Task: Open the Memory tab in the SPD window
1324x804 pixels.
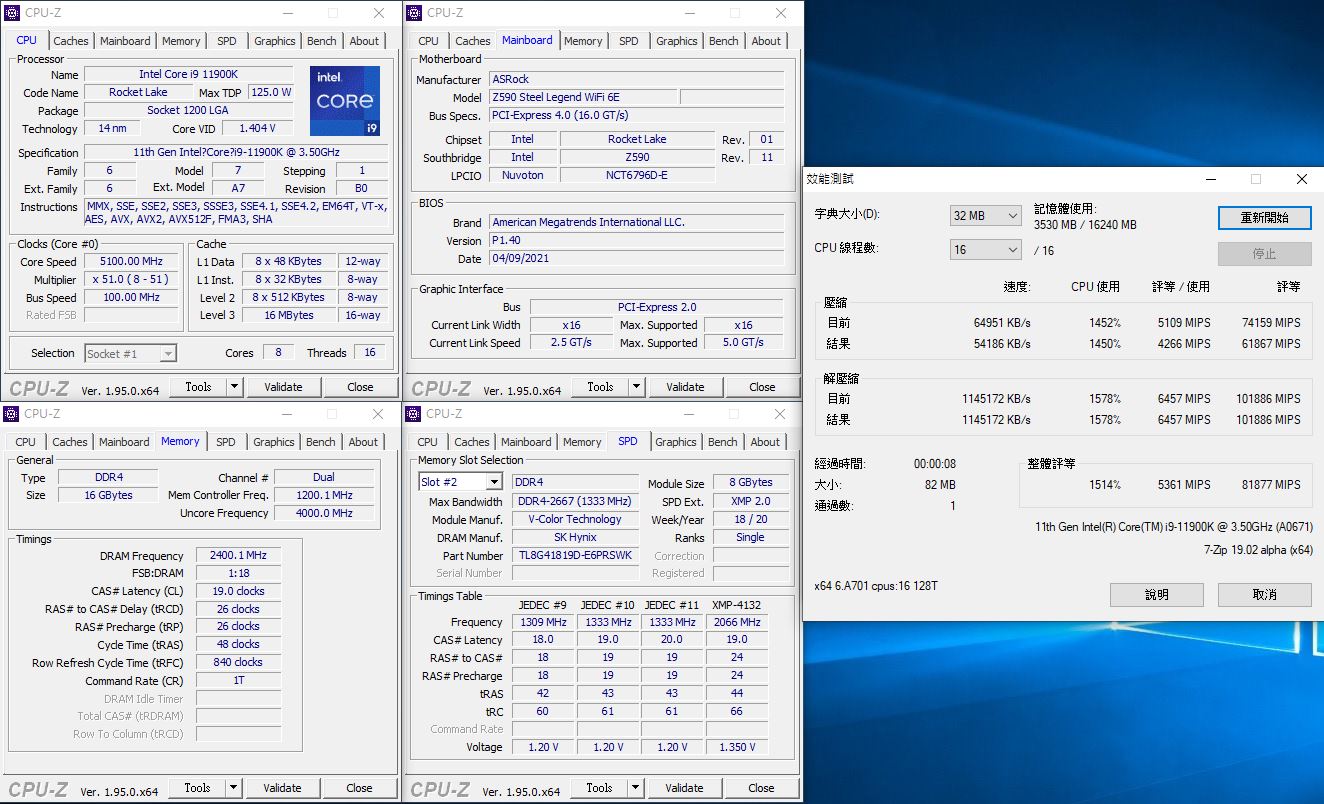Action: coord(582,442)
